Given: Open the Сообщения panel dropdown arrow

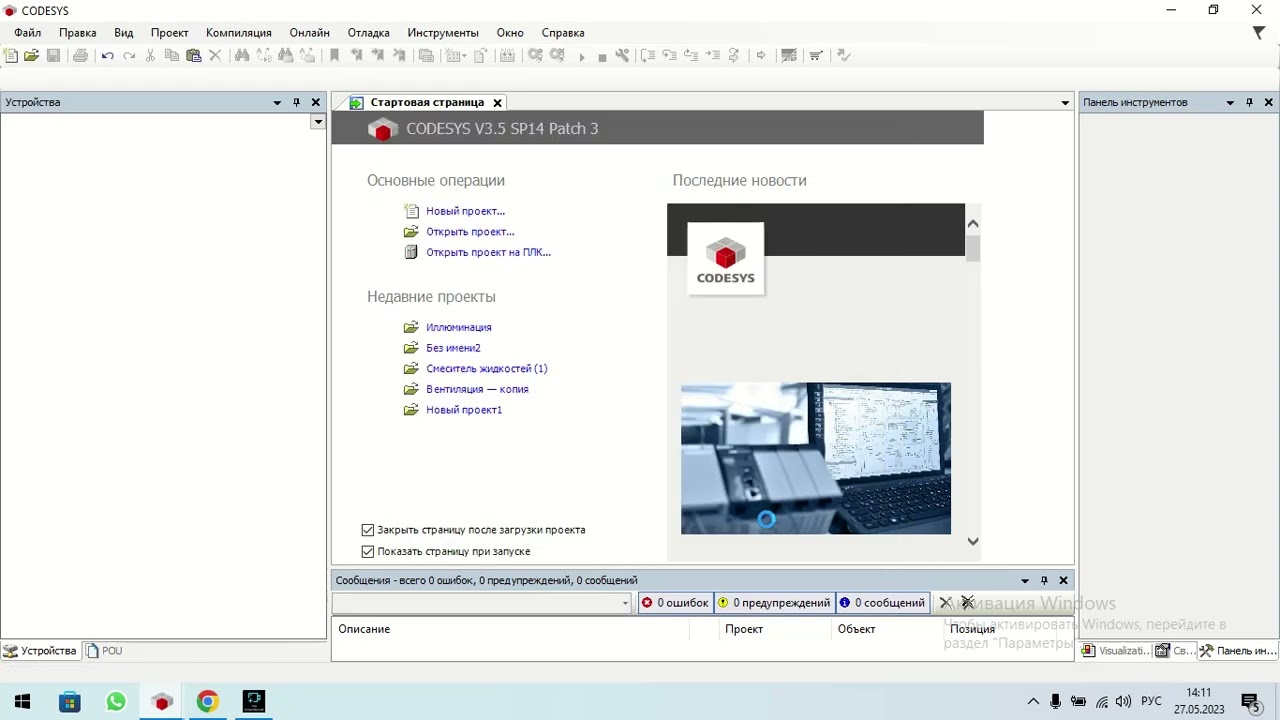Looking at the screenshot, I should coord(1025,580).
